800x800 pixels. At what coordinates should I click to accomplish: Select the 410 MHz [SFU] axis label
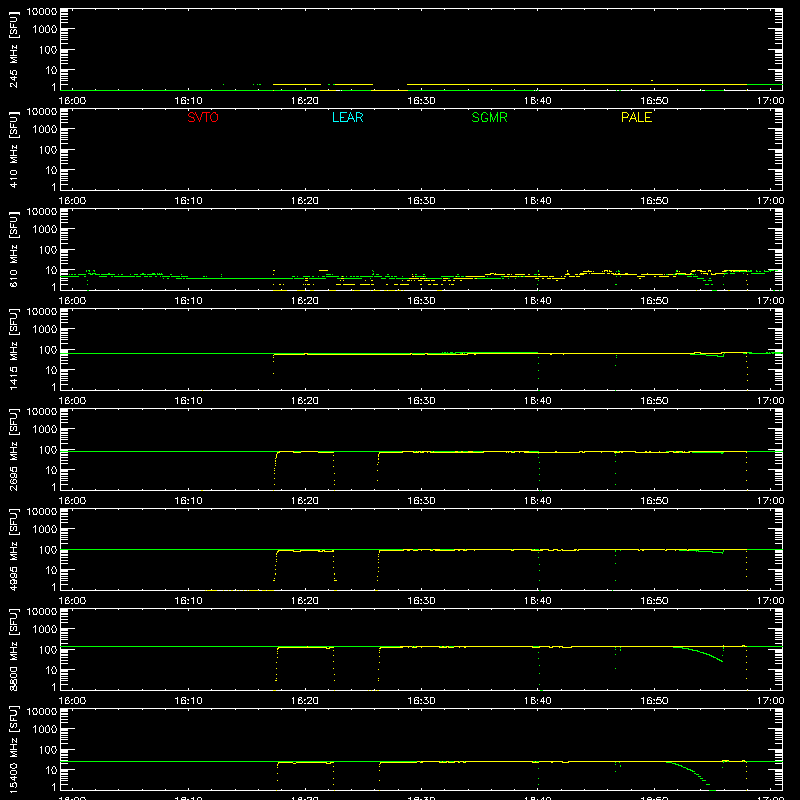coord(14,149)
